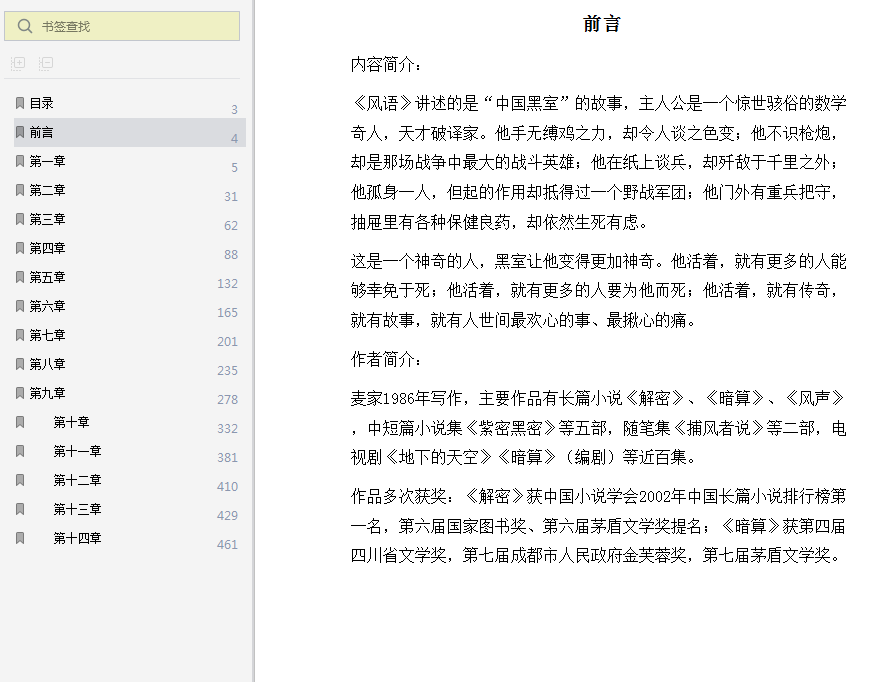Click the bookmark icon on 第十章 row
The width and height of the screenshot is (871, 682).
pos(20,422)
